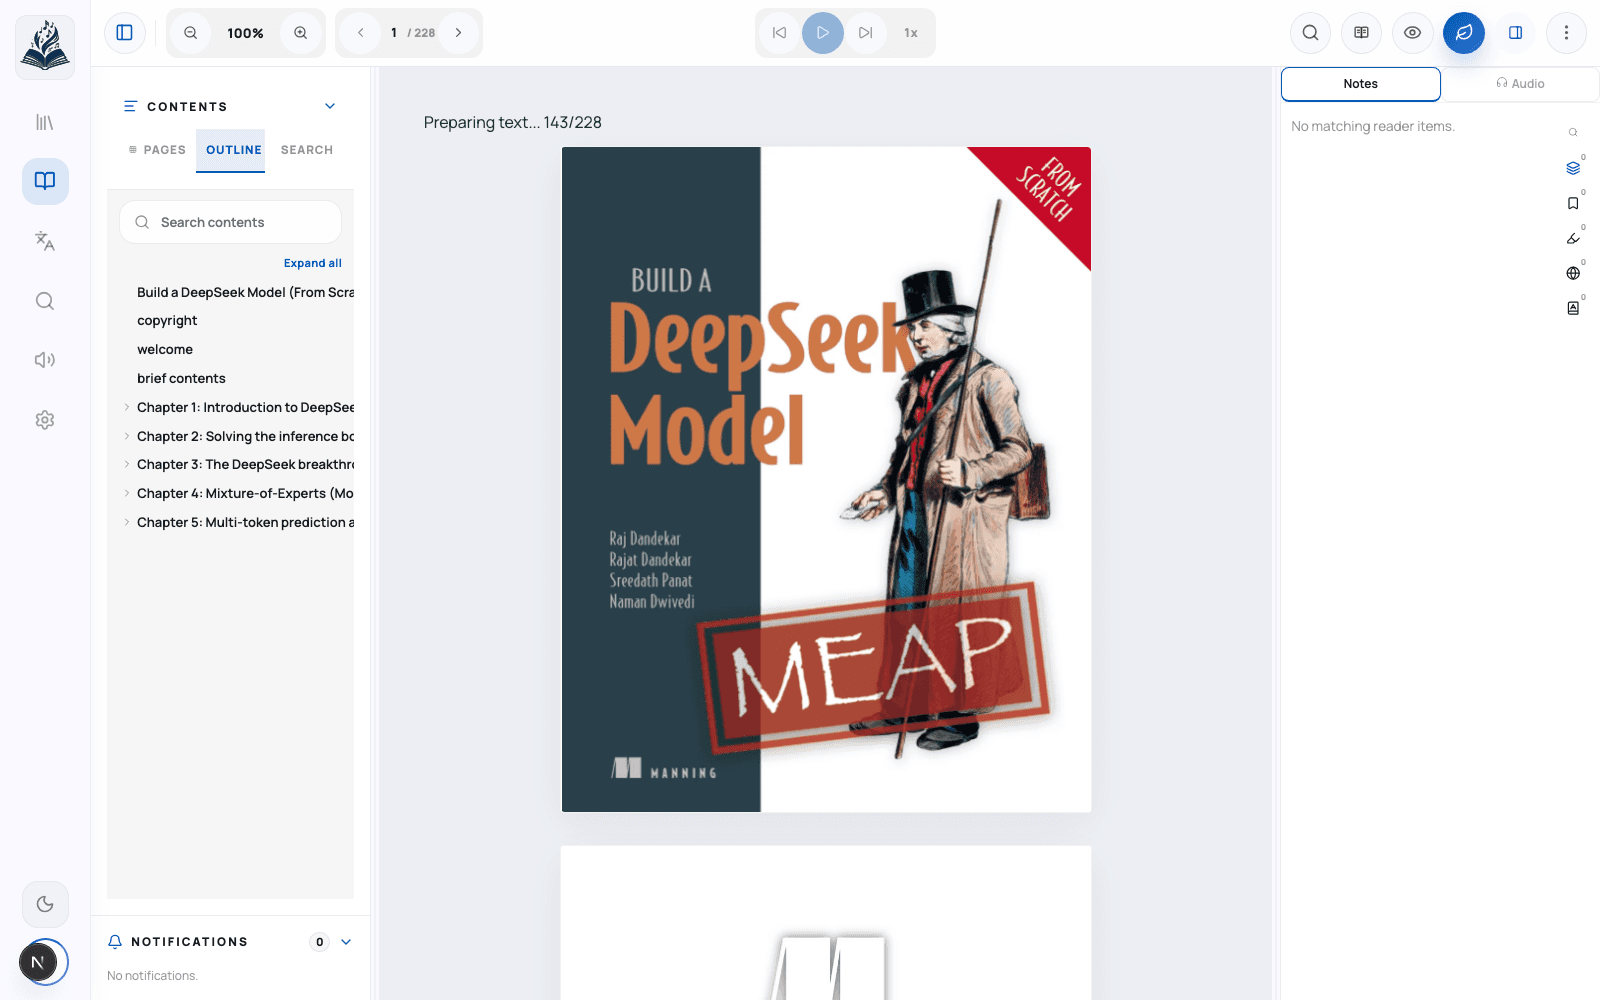Select the open book reader icon
The height and width of the screenshot is (1000, 1600).
click(x=45, y=181)
